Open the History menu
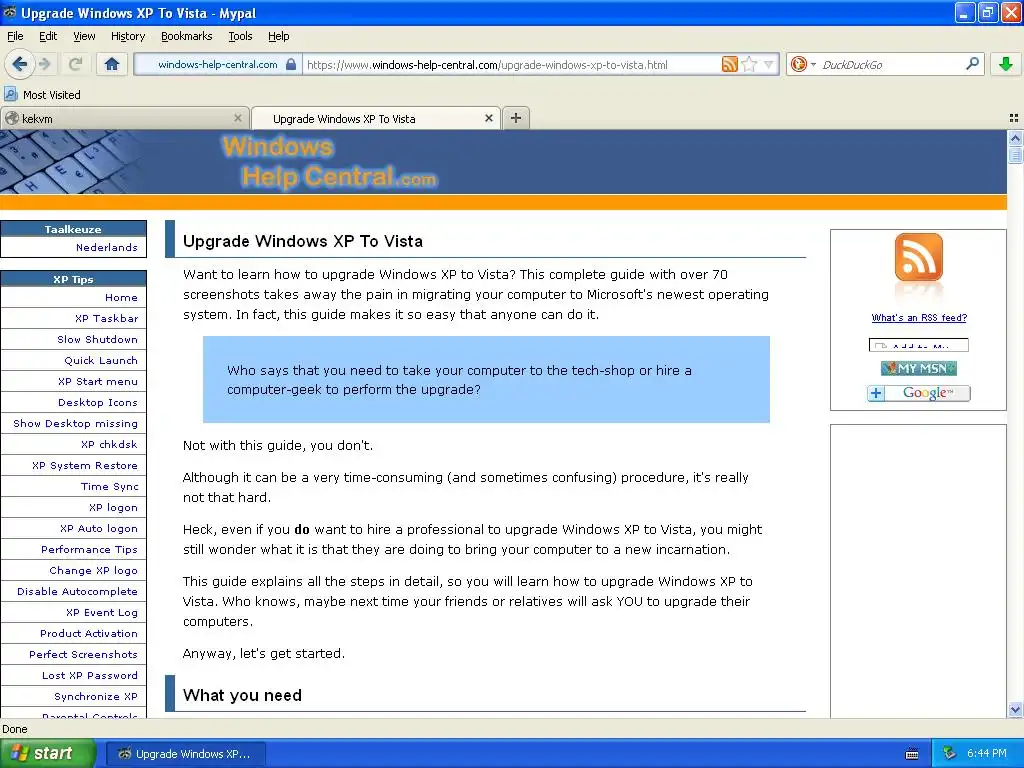 (x=128, y=37)
